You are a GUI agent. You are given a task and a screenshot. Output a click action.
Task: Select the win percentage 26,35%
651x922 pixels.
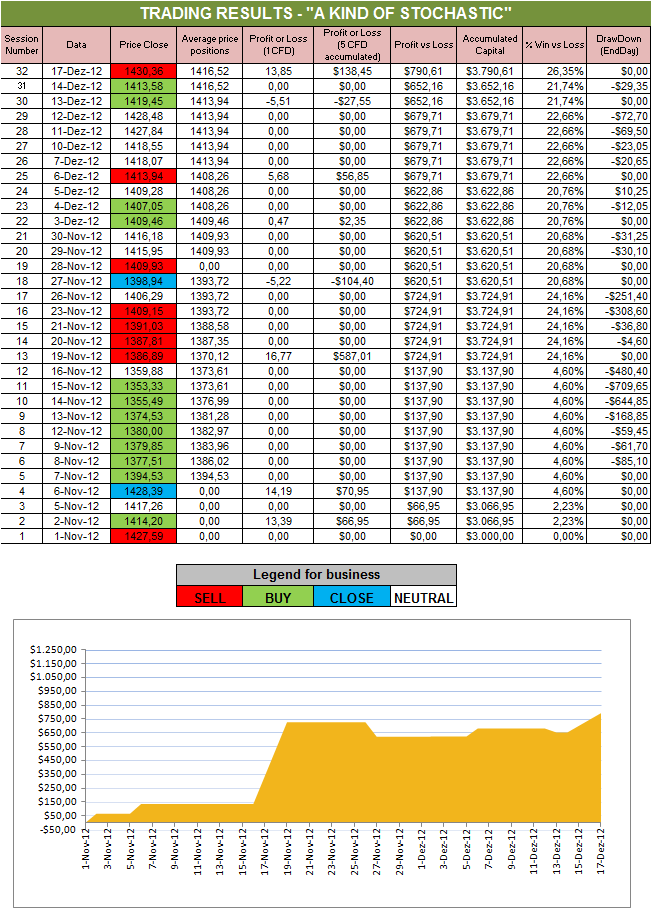pos(555,71)
